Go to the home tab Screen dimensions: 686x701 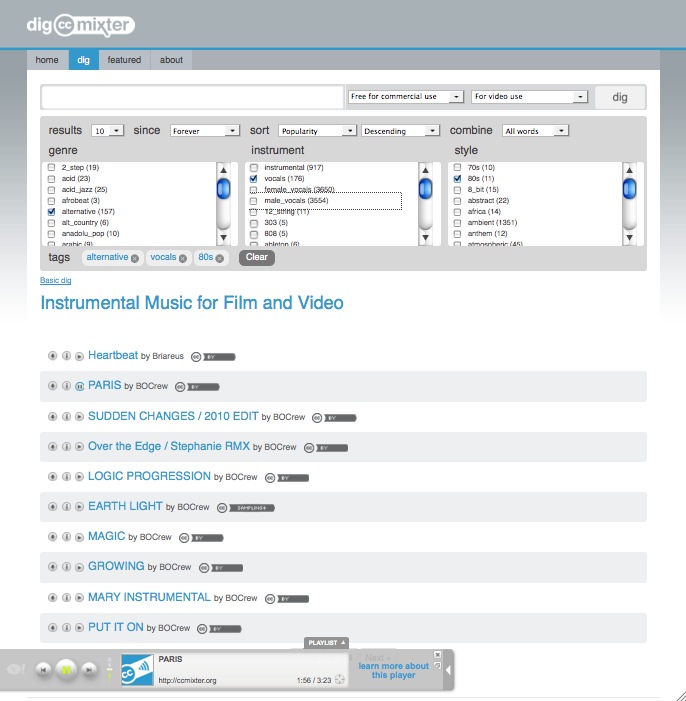[x=47, y=60]
